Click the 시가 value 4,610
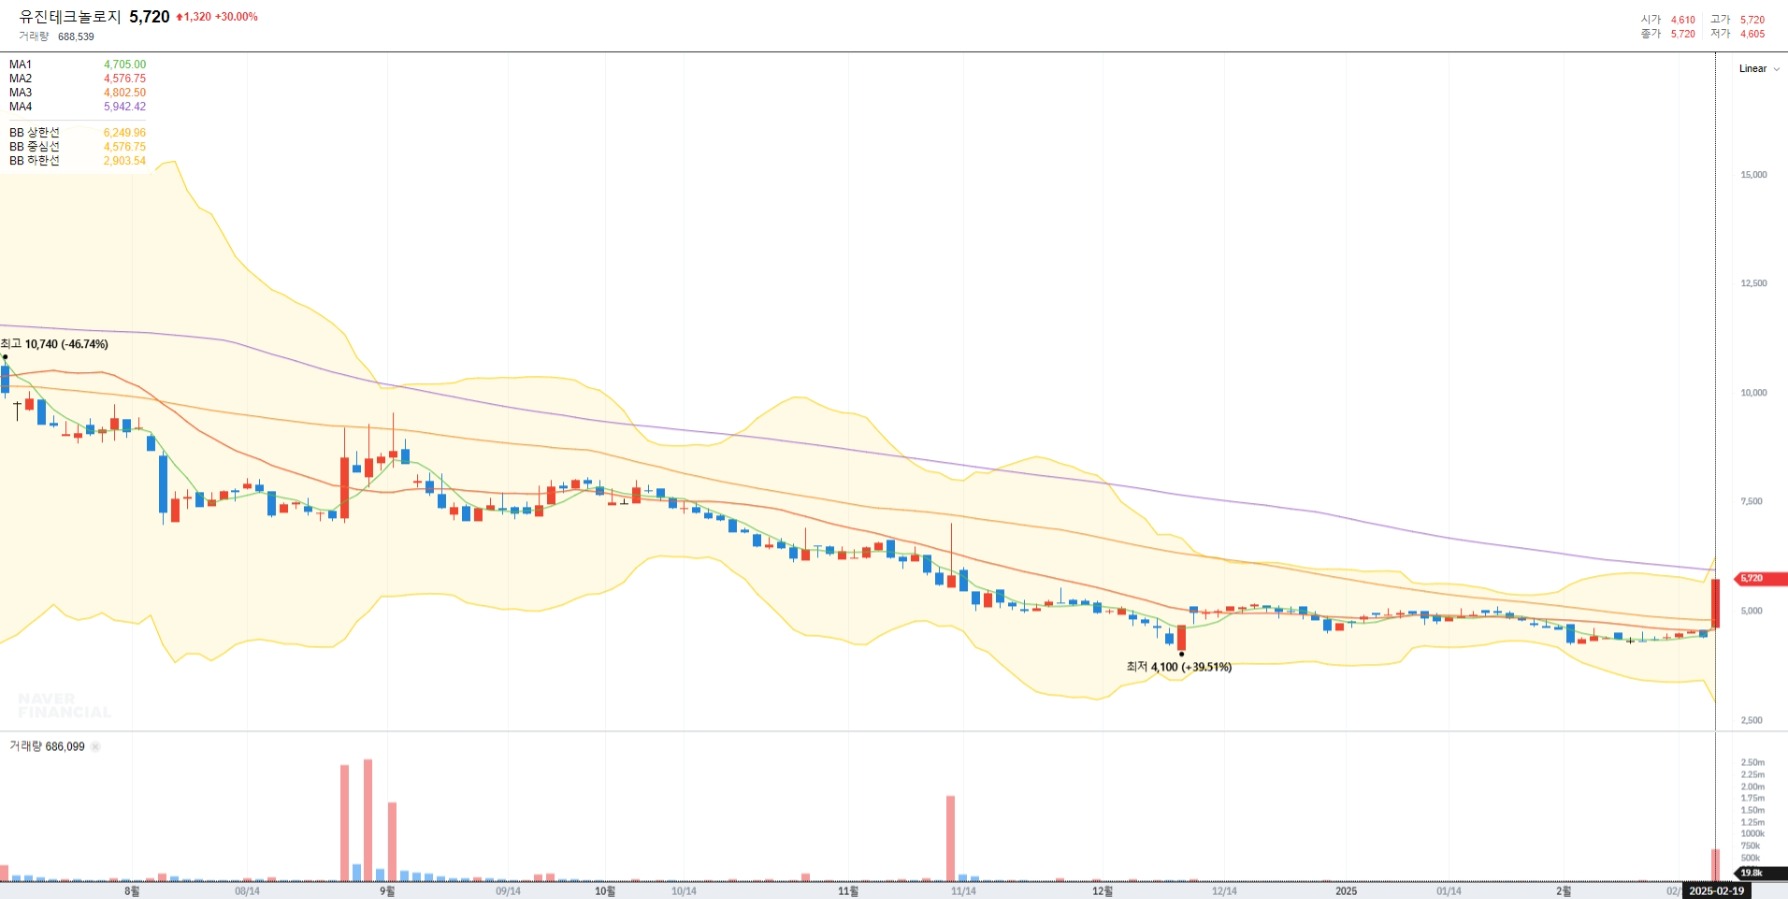 1683,20
